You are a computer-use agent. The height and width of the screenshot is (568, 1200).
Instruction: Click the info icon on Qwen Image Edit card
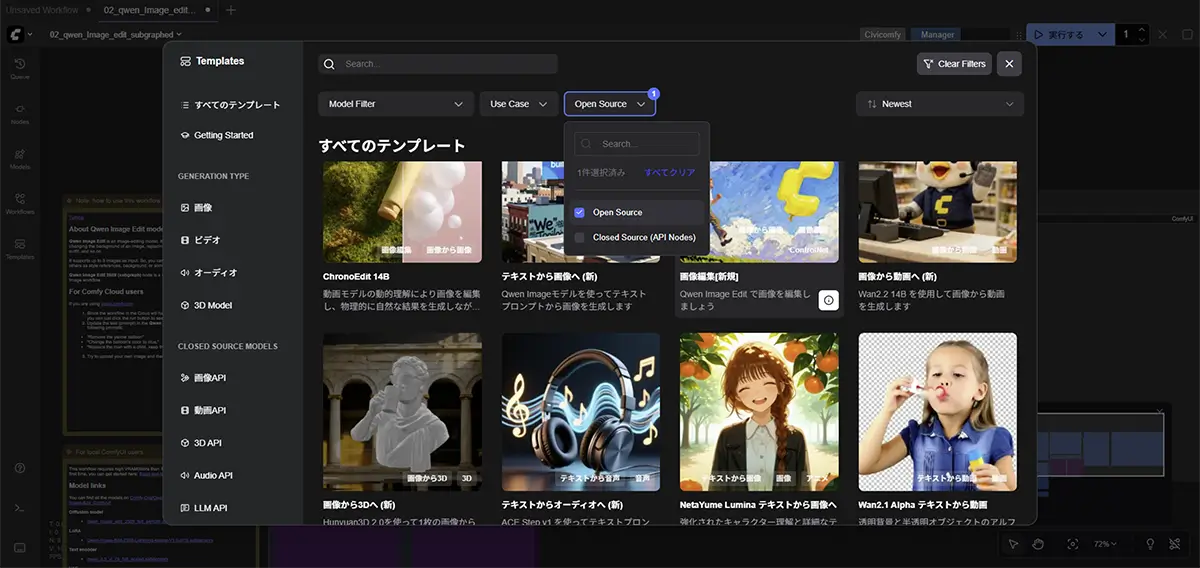pyautogui.click(x=827, y=301)
